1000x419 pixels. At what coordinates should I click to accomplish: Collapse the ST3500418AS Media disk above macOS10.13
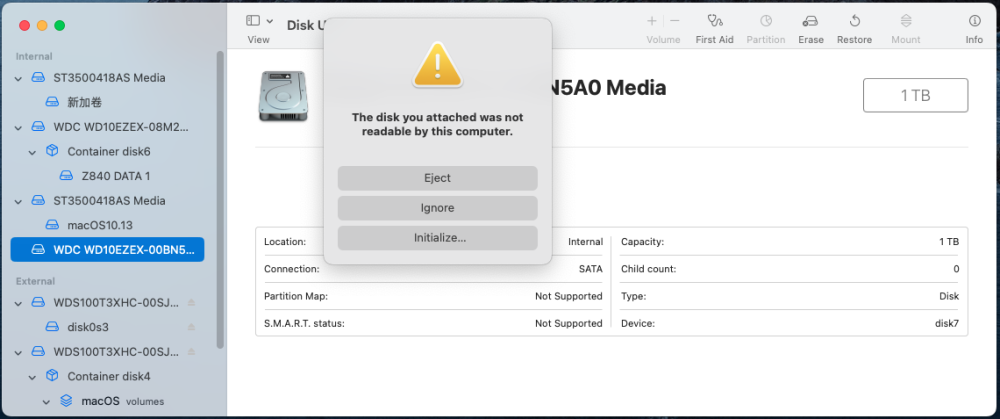click(18, 201)
